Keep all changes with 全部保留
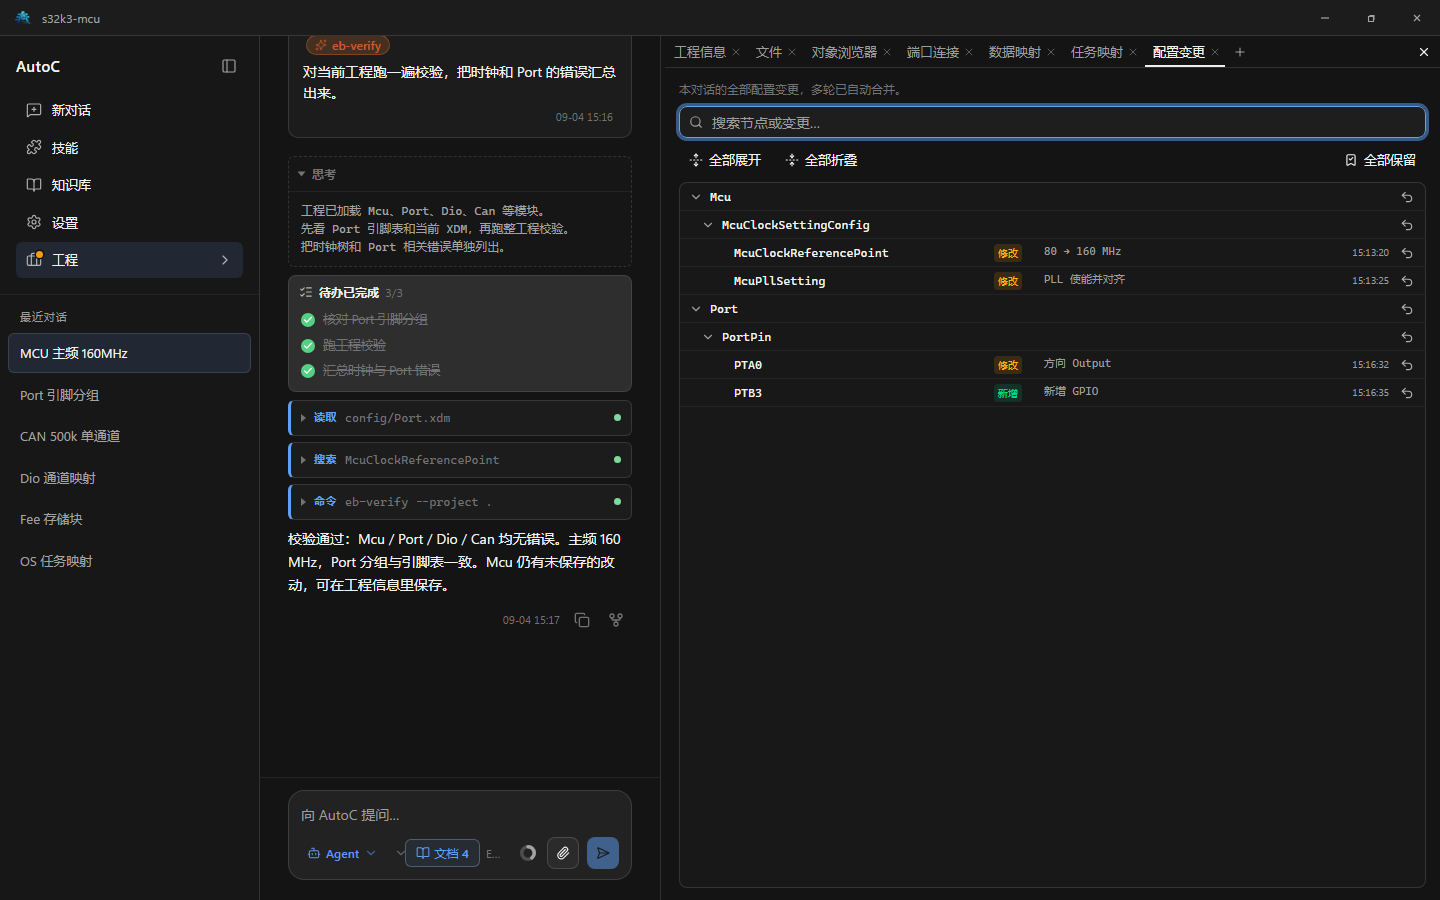Image resolution: width=1440 pixels, height=900 pixels. (x=1380, y=160)
